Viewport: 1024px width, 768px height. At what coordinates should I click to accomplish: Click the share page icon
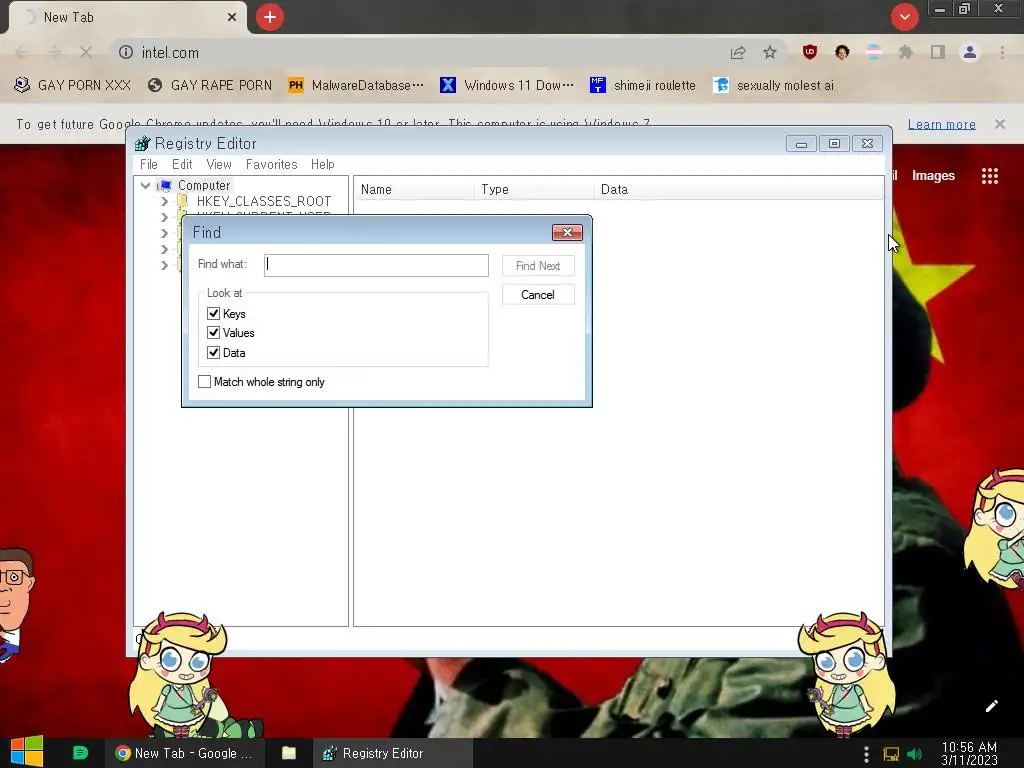738,52
